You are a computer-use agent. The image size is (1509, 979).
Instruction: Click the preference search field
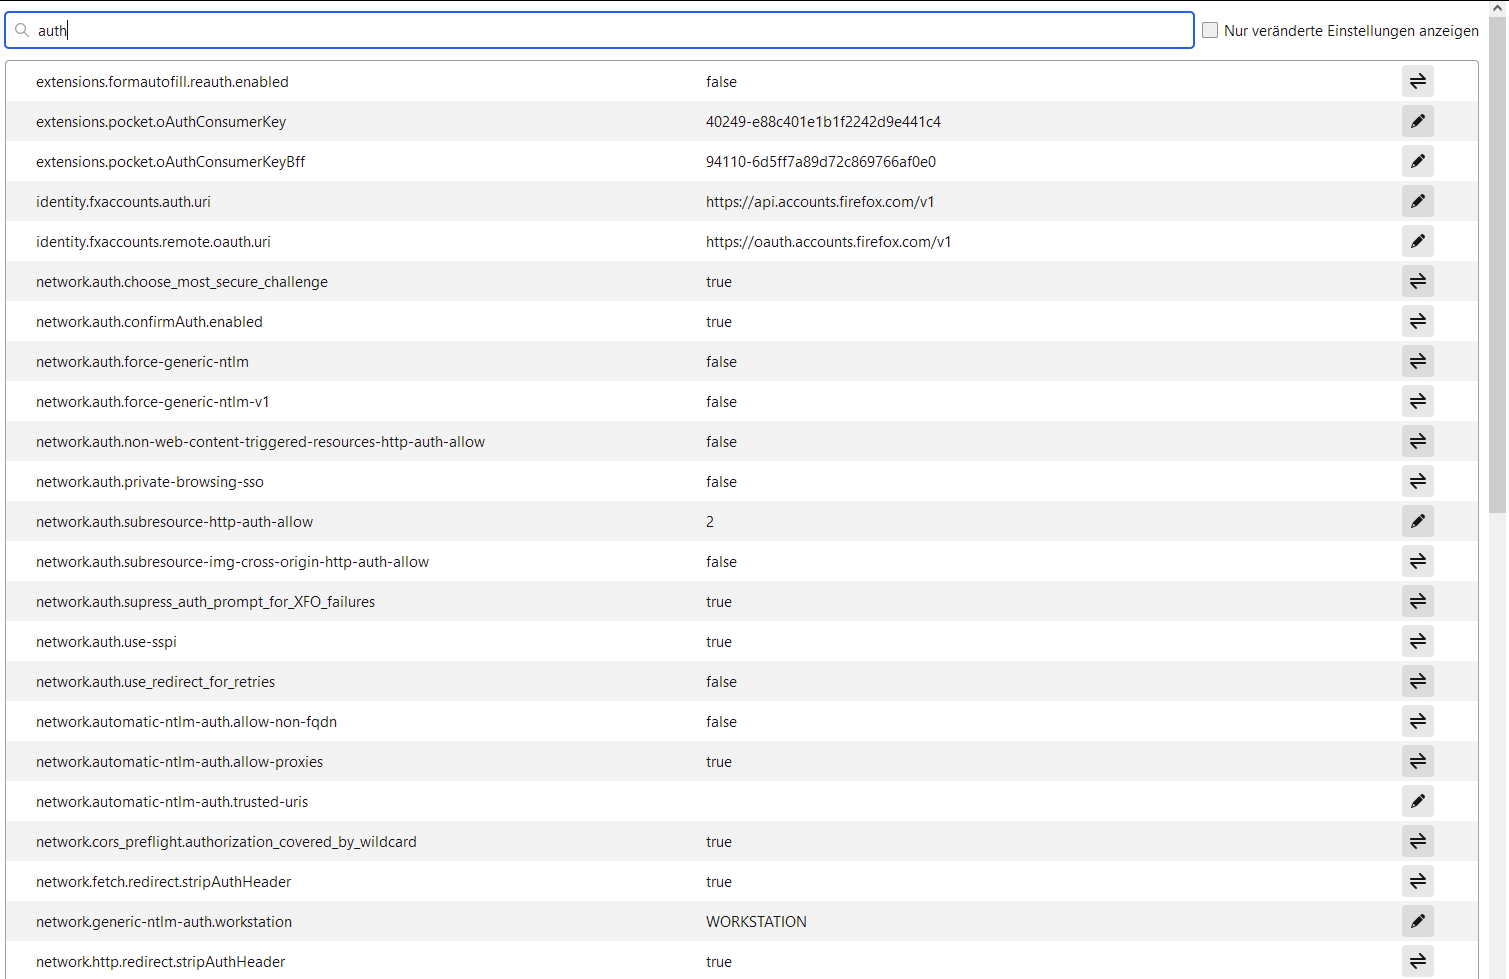(x=600, y=30)
